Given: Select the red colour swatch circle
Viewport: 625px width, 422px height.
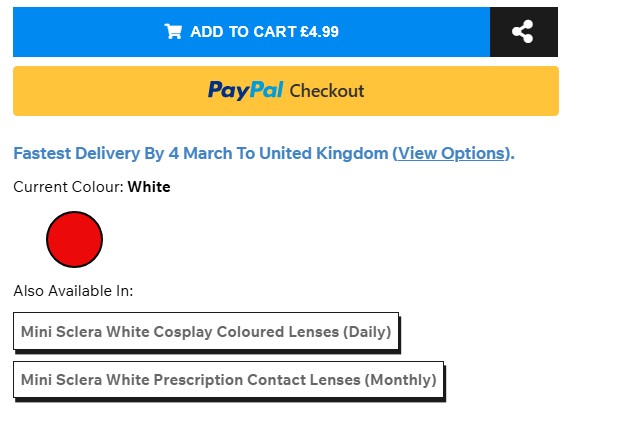Looking at the screenshot, I should point(74,240).
